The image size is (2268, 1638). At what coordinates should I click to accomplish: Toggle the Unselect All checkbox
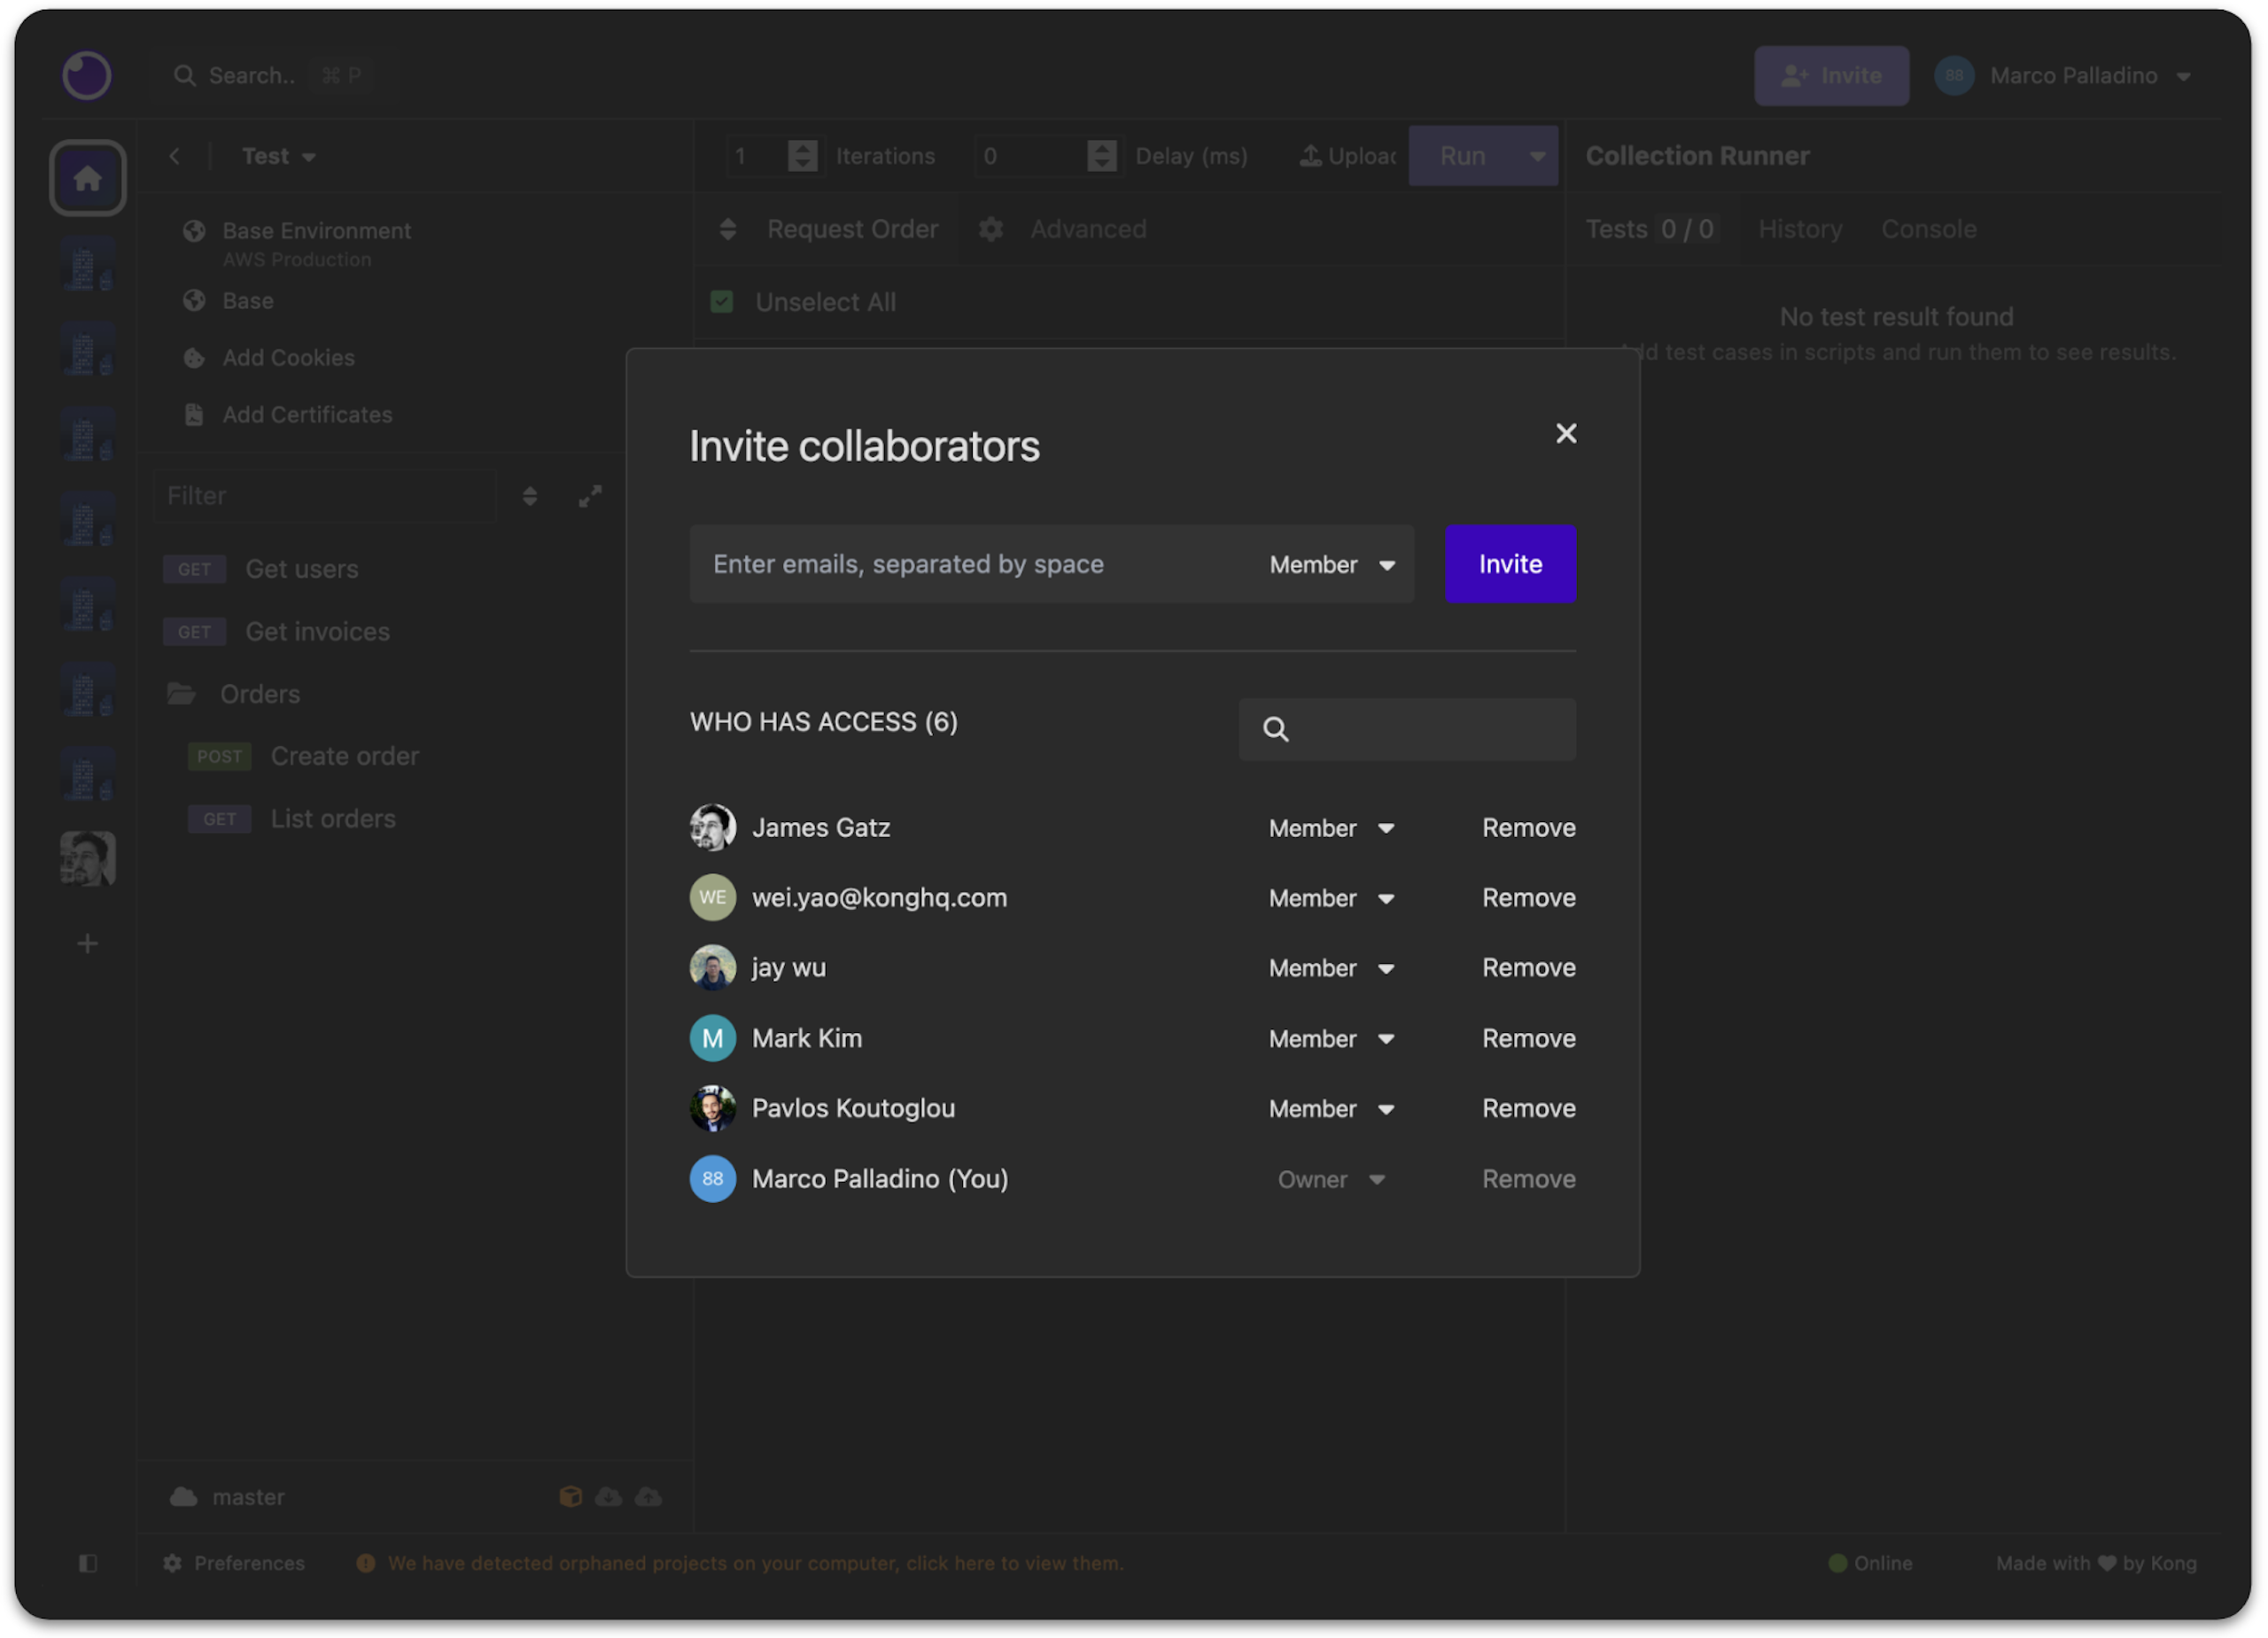[721, 302]
